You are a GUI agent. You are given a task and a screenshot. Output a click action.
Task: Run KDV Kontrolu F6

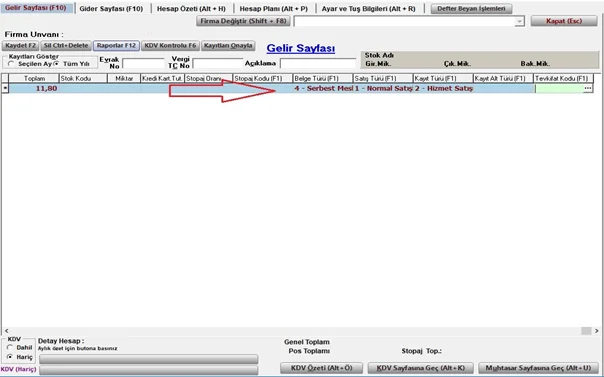[x=170, y=45]
